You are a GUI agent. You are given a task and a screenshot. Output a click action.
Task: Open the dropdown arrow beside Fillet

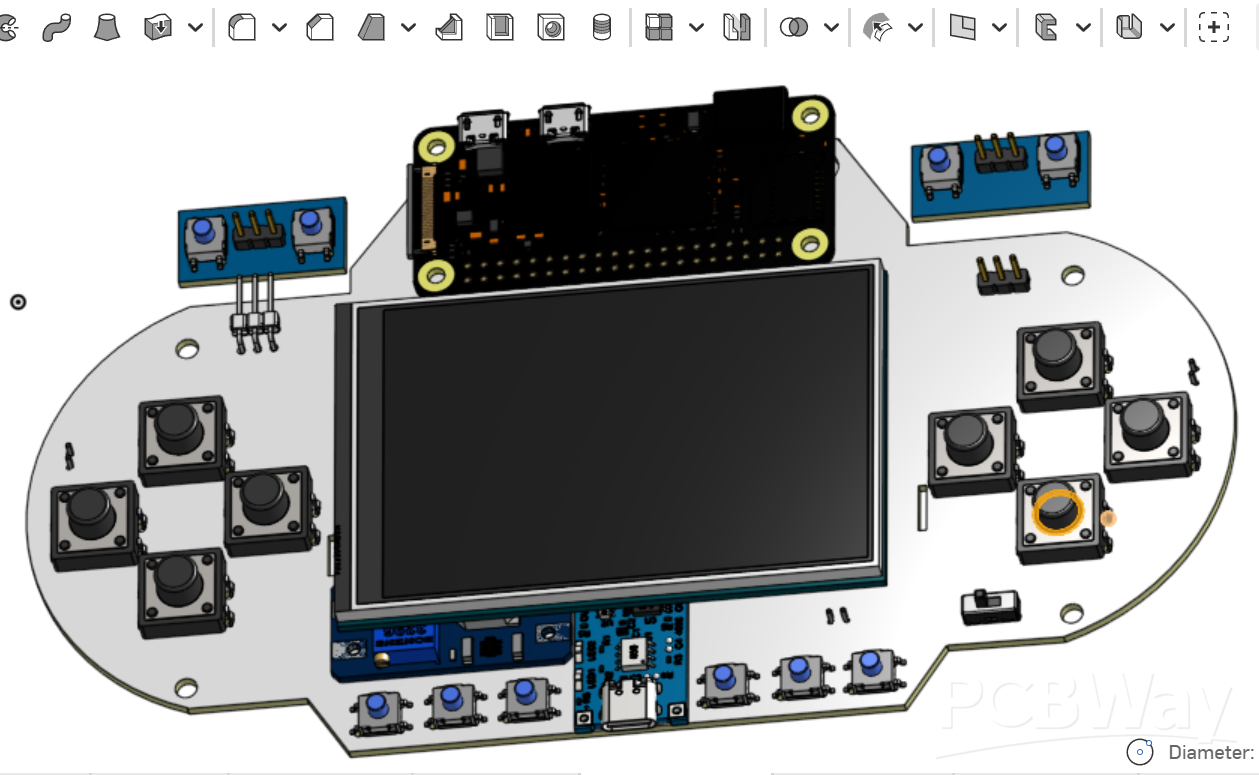pyautogui.click(x=280, y=28)
